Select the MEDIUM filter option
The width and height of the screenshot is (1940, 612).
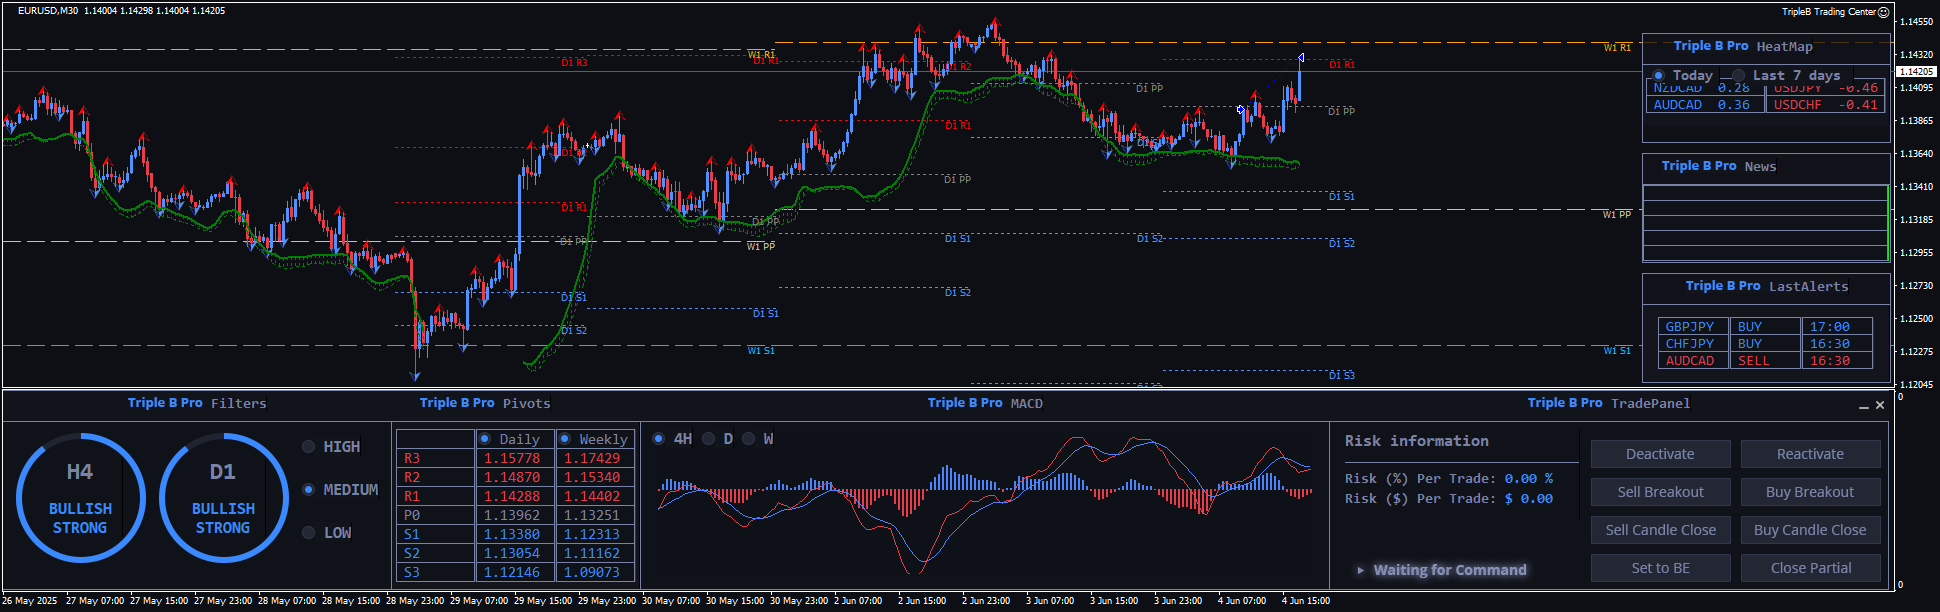click(309, 490)
